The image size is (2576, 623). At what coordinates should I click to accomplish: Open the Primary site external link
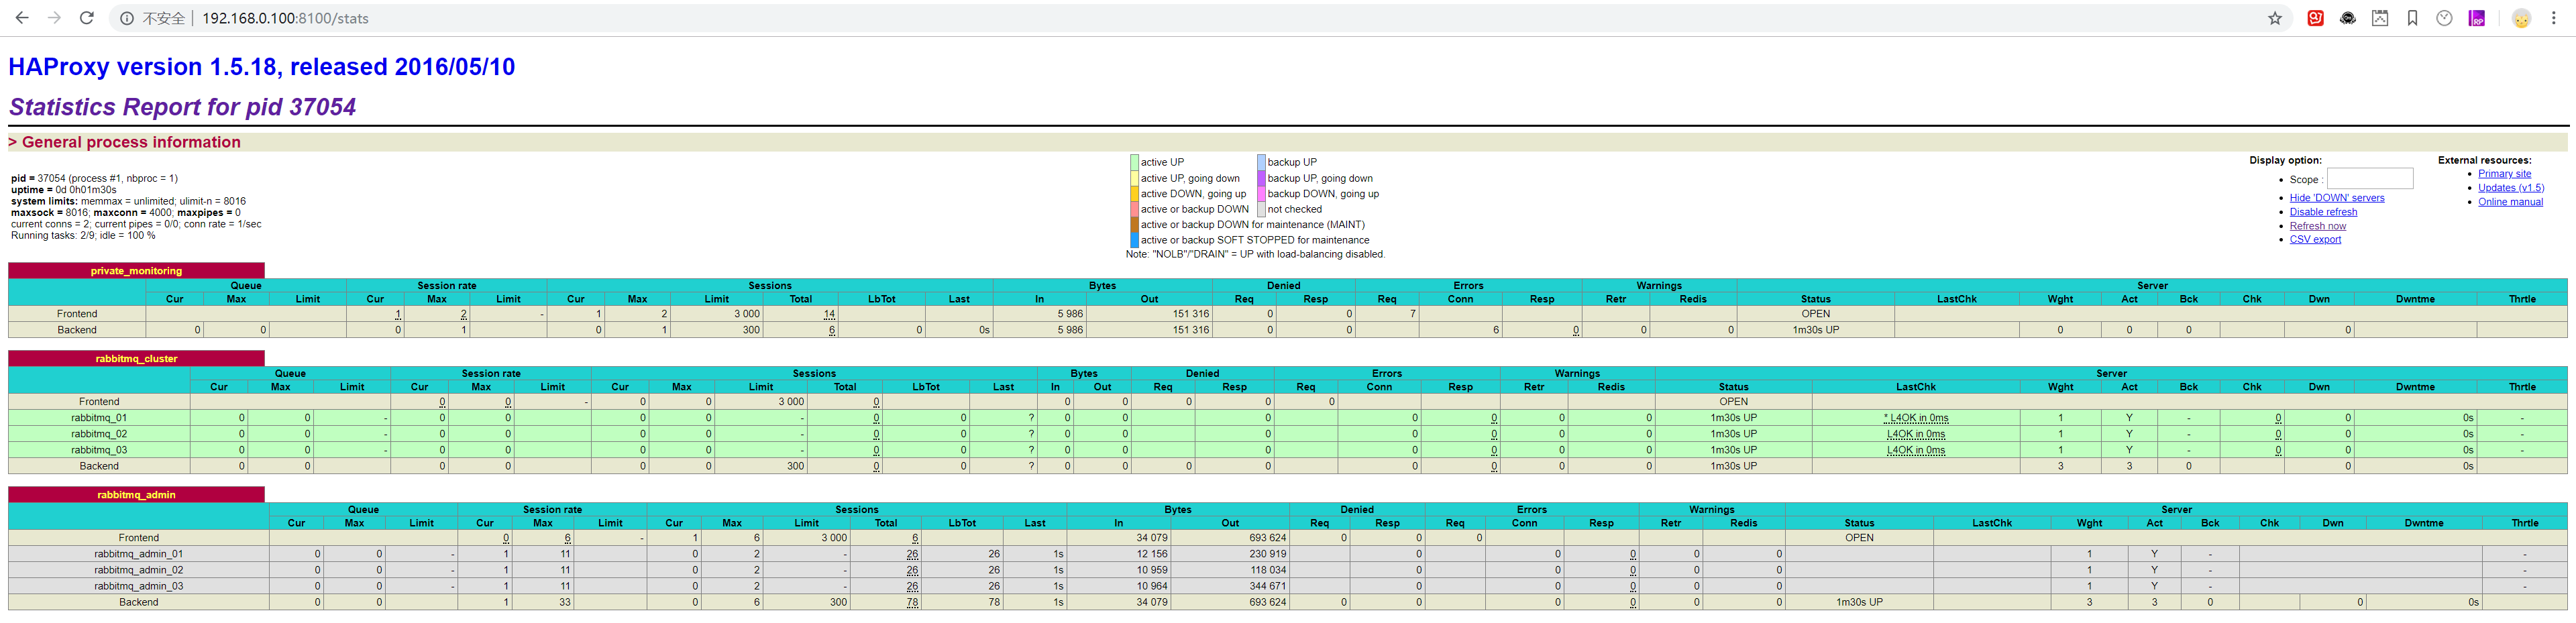[2504, 174]
